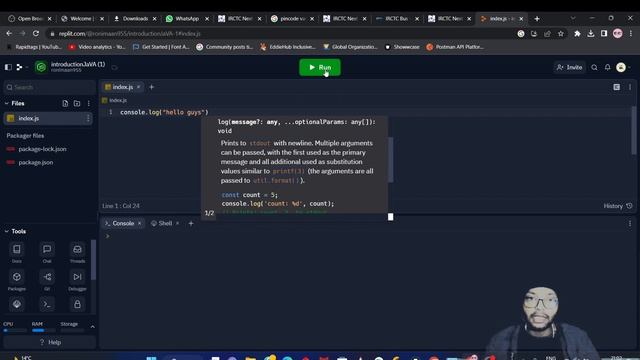
Task: Collapse the Files section
Action: [x=7, y=103]
